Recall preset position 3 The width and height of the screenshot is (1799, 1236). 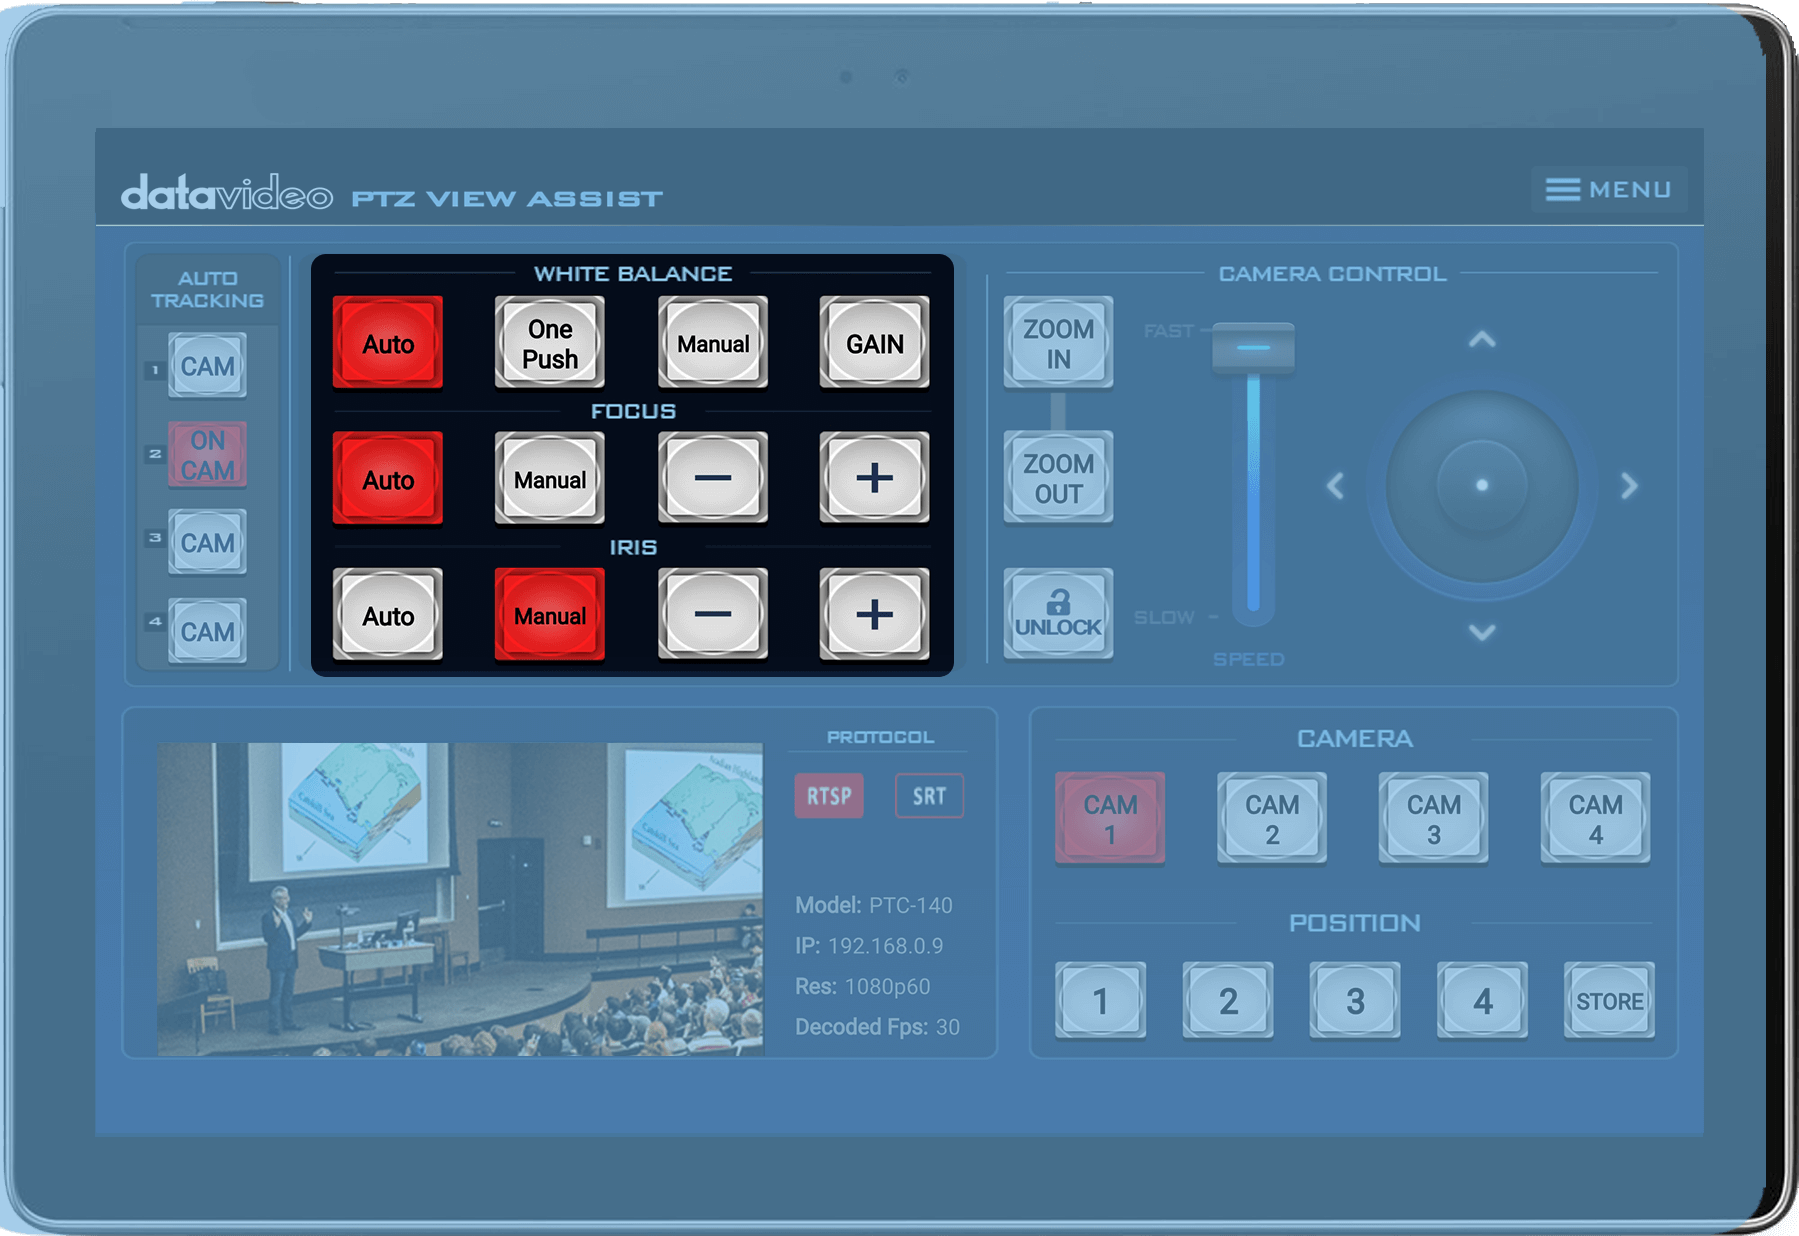point(1355,1000)
